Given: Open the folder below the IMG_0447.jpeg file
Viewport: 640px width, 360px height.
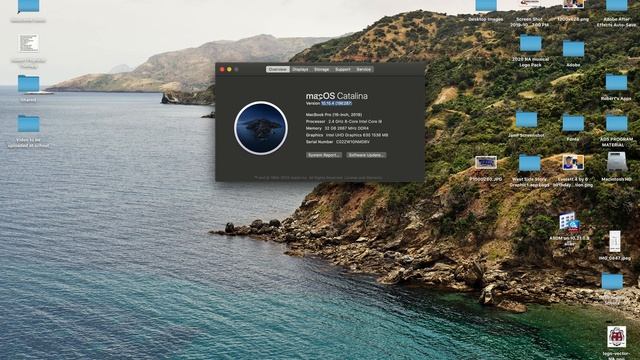Looking at the screenshot, I should 612,282.
